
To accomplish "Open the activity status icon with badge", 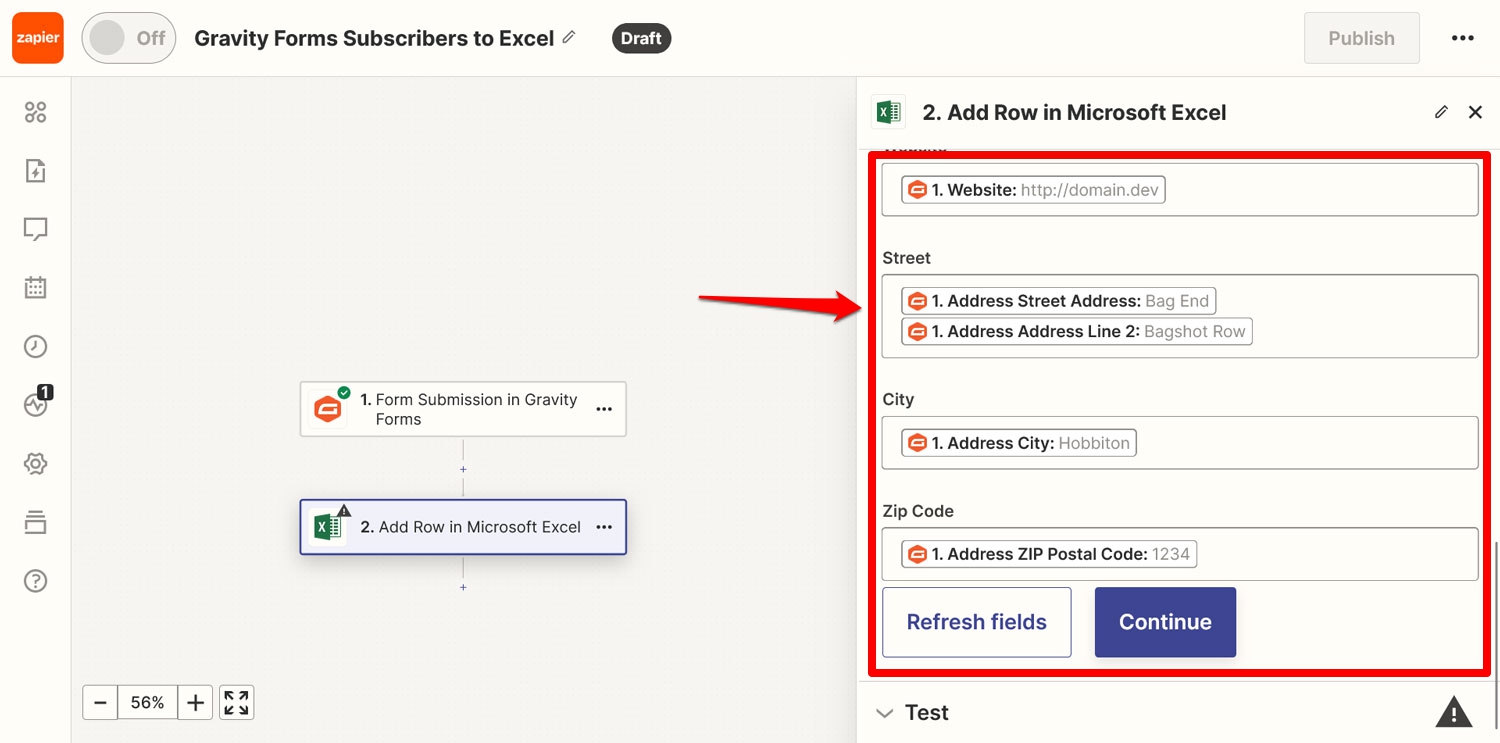I will 36,403.
